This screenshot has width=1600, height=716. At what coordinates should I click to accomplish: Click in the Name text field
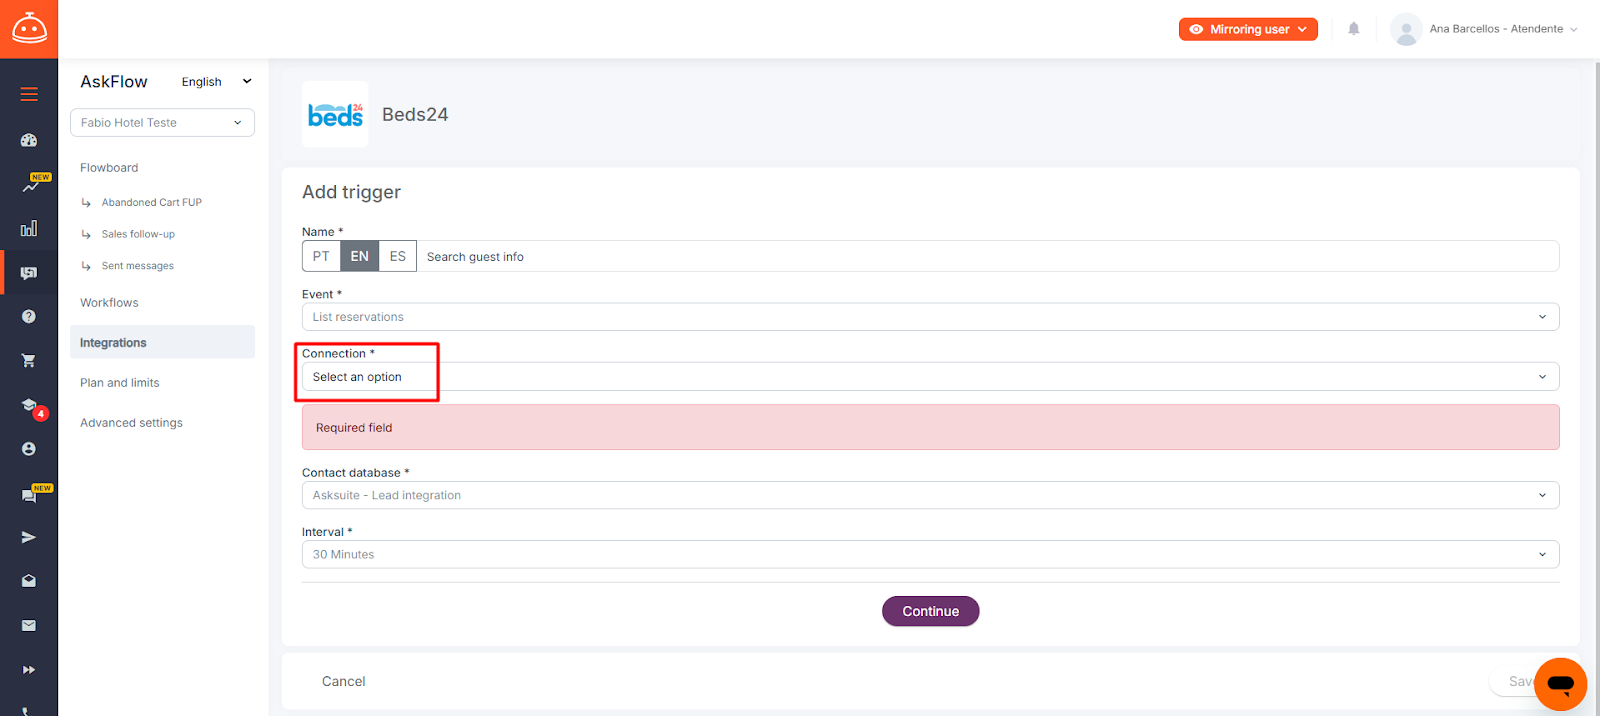tap(985, 256)
